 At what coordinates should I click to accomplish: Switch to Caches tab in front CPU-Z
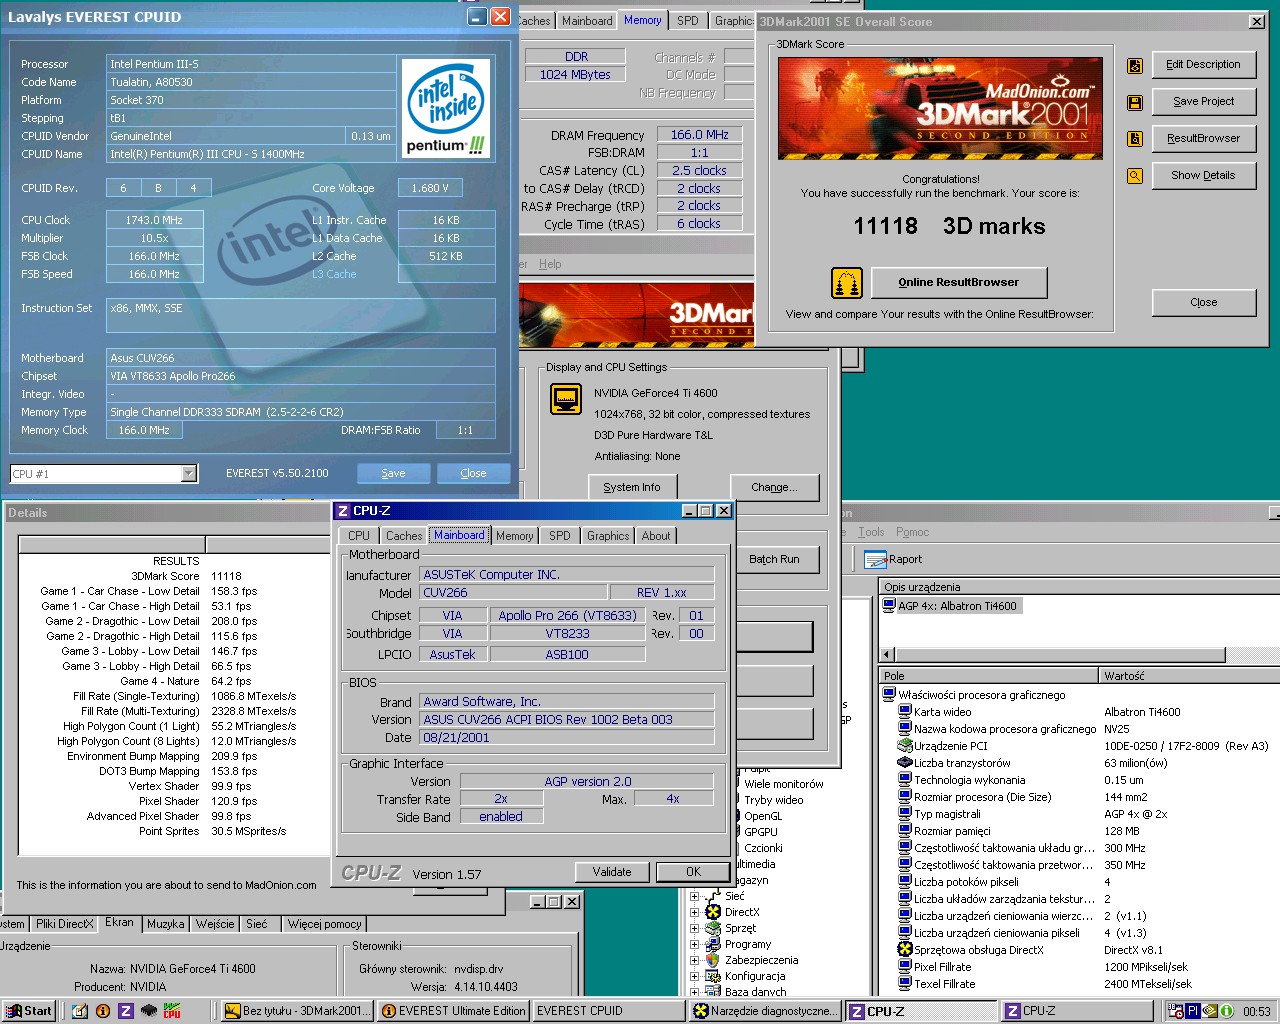pos(404,536)
